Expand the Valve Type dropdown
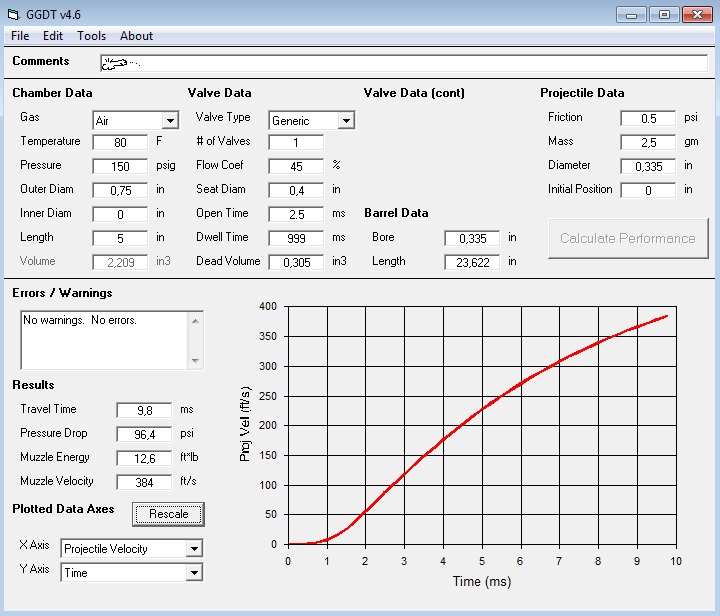Image resolution: width=720 pixels, height=616 pixels. pyautogui.click(x=346, y=121)
